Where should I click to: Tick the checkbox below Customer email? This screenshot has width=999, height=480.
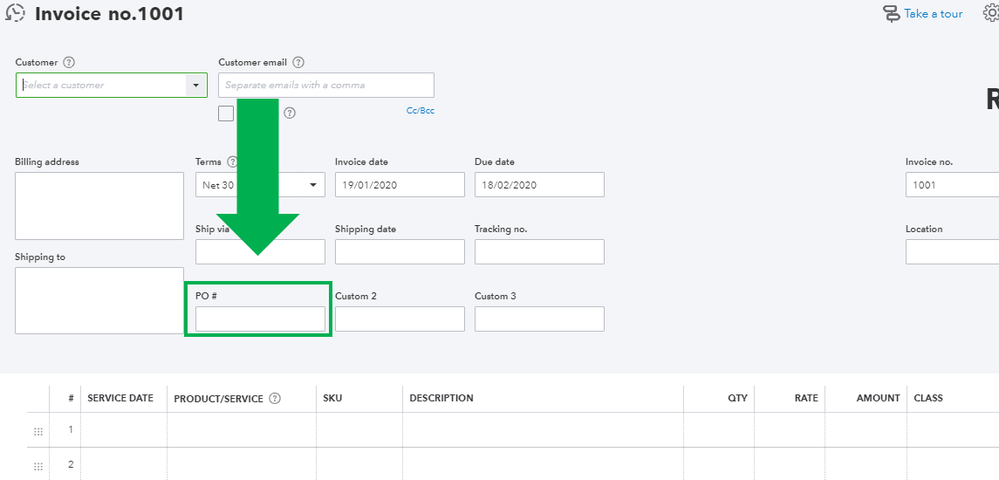[226, 113]
